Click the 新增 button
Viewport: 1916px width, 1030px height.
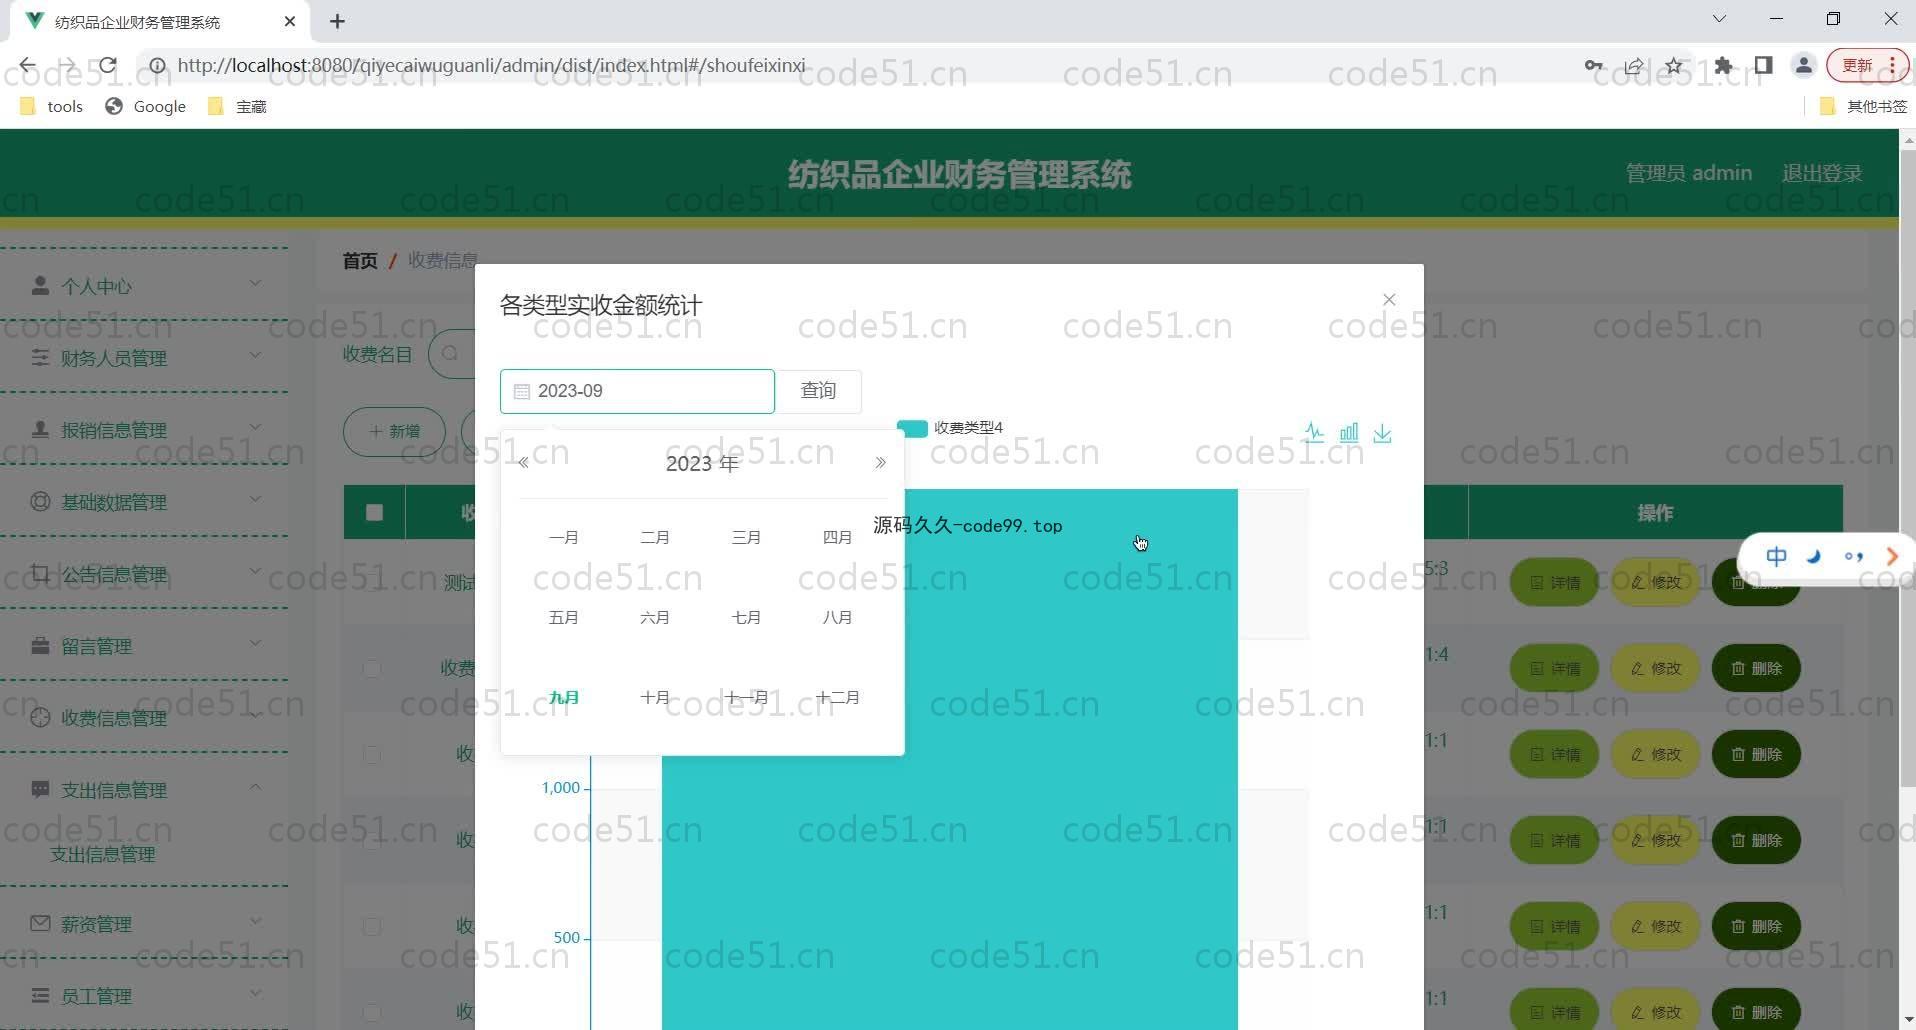[x=394, y=432]
